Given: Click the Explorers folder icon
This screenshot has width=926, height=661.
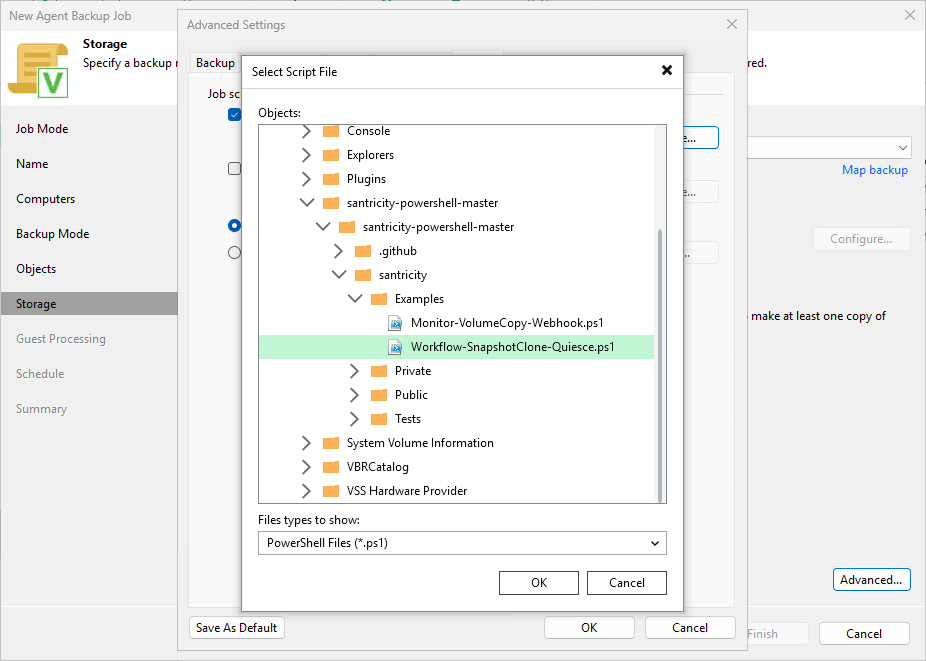Looking at the screenshot, I should point(331,155).
